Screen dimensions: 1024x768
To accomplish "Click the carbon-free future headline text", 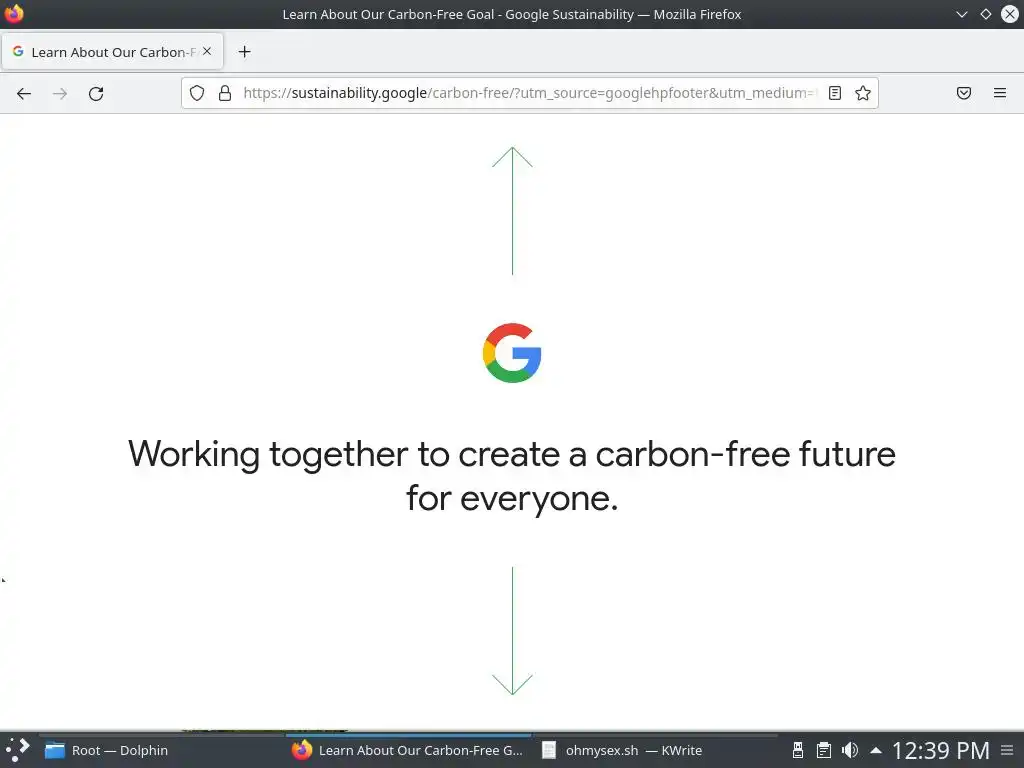I will (x=512, y=475).
